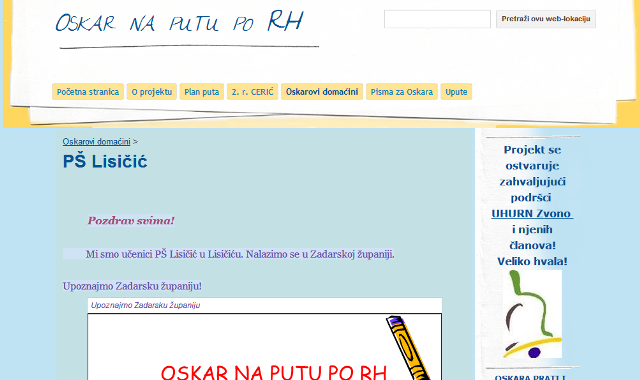Click the Veliko hvala! sidebar text
The width and height of the screenshot is (640, 380).
[x=532, y=261]
